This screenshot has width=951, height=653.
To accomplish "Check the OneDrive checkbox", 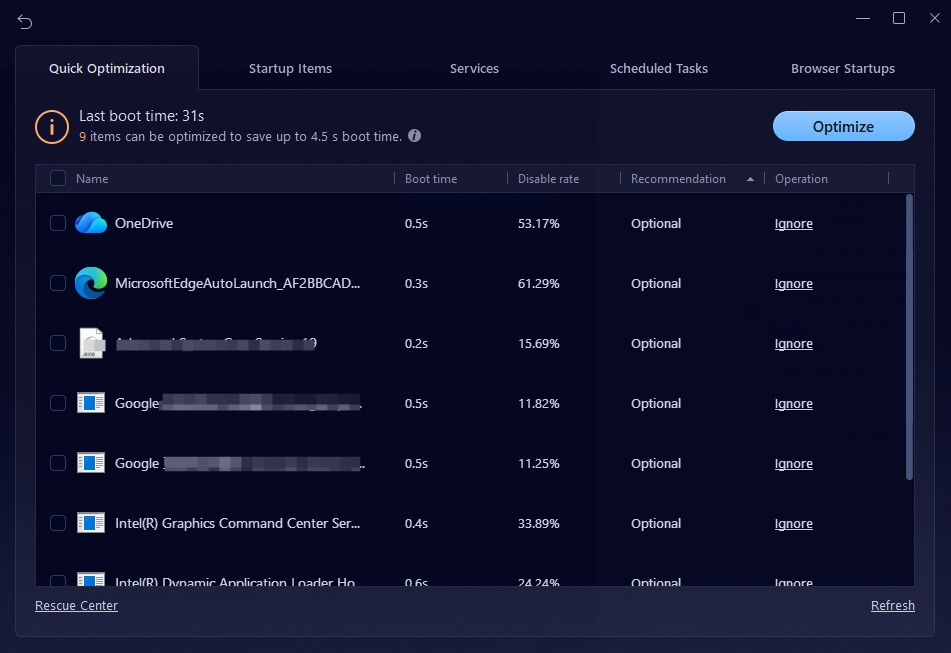I will pyautogui.click(x=58, y=223).
